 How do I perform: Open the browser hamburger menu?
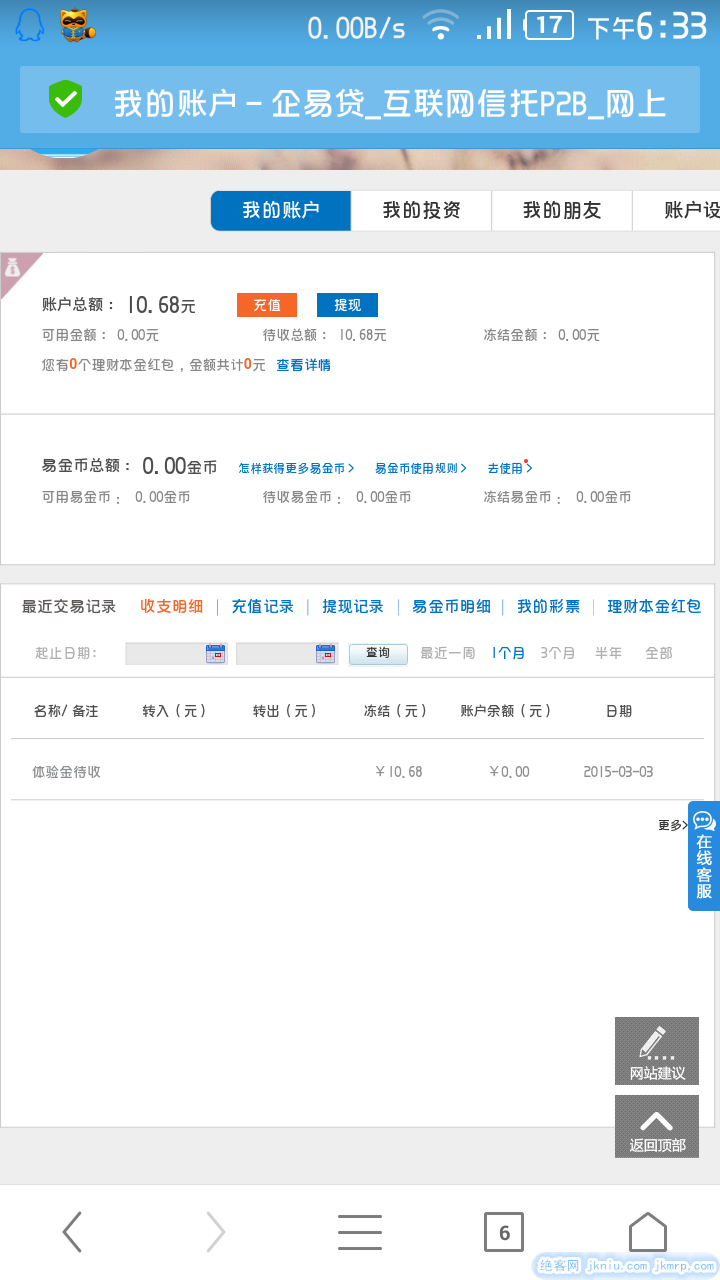360,1232
